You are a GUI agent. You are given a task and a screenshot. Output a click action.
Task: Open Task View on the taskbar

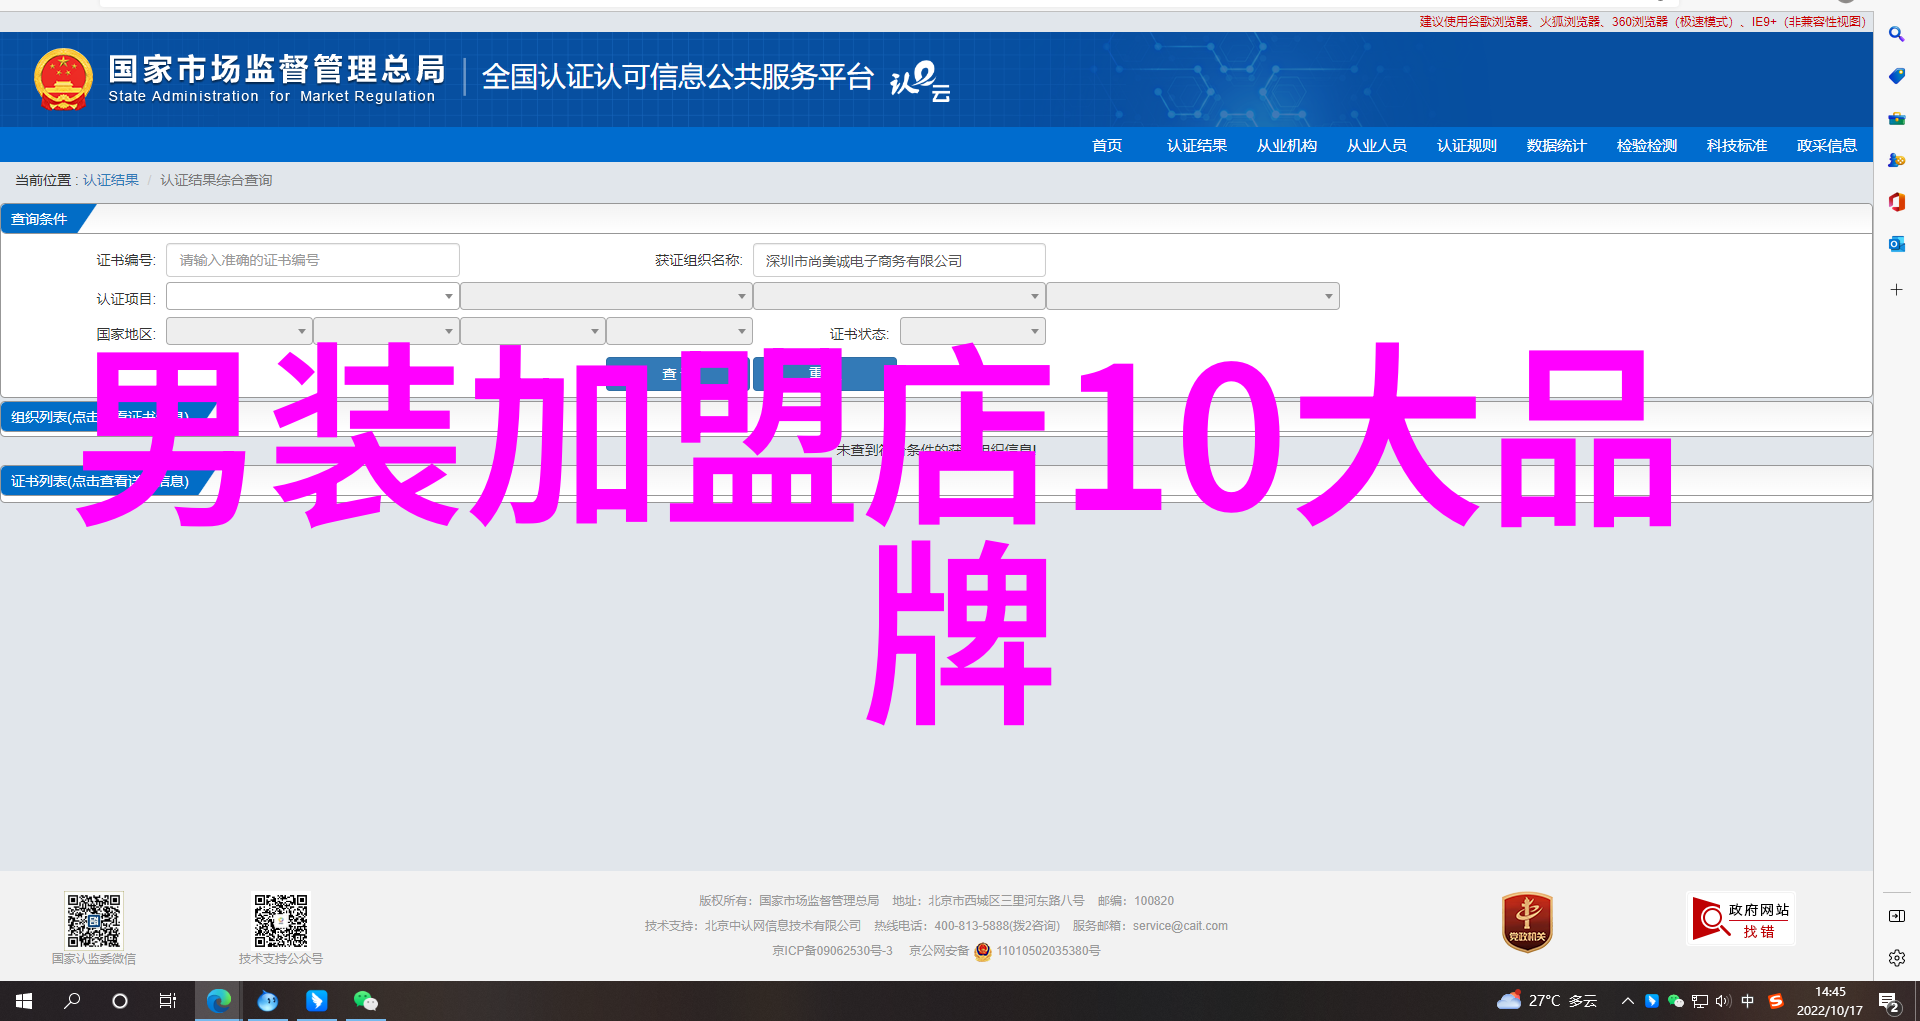168,1001
